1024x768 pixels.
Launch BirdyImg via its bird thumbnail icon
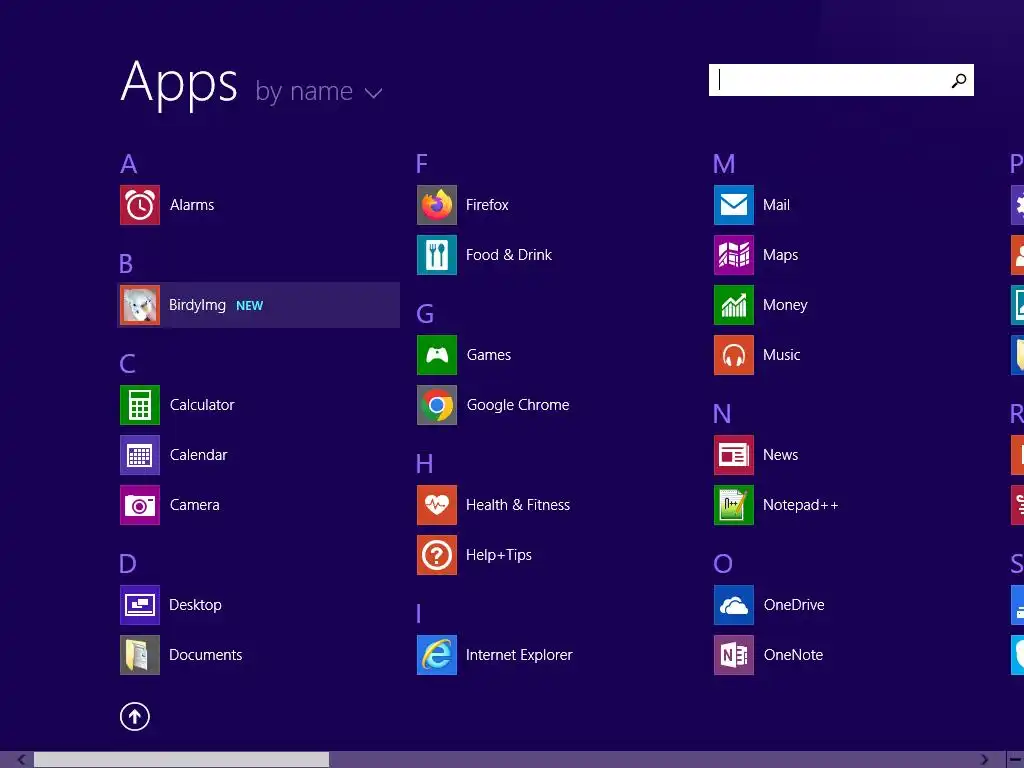click(140, 305)
